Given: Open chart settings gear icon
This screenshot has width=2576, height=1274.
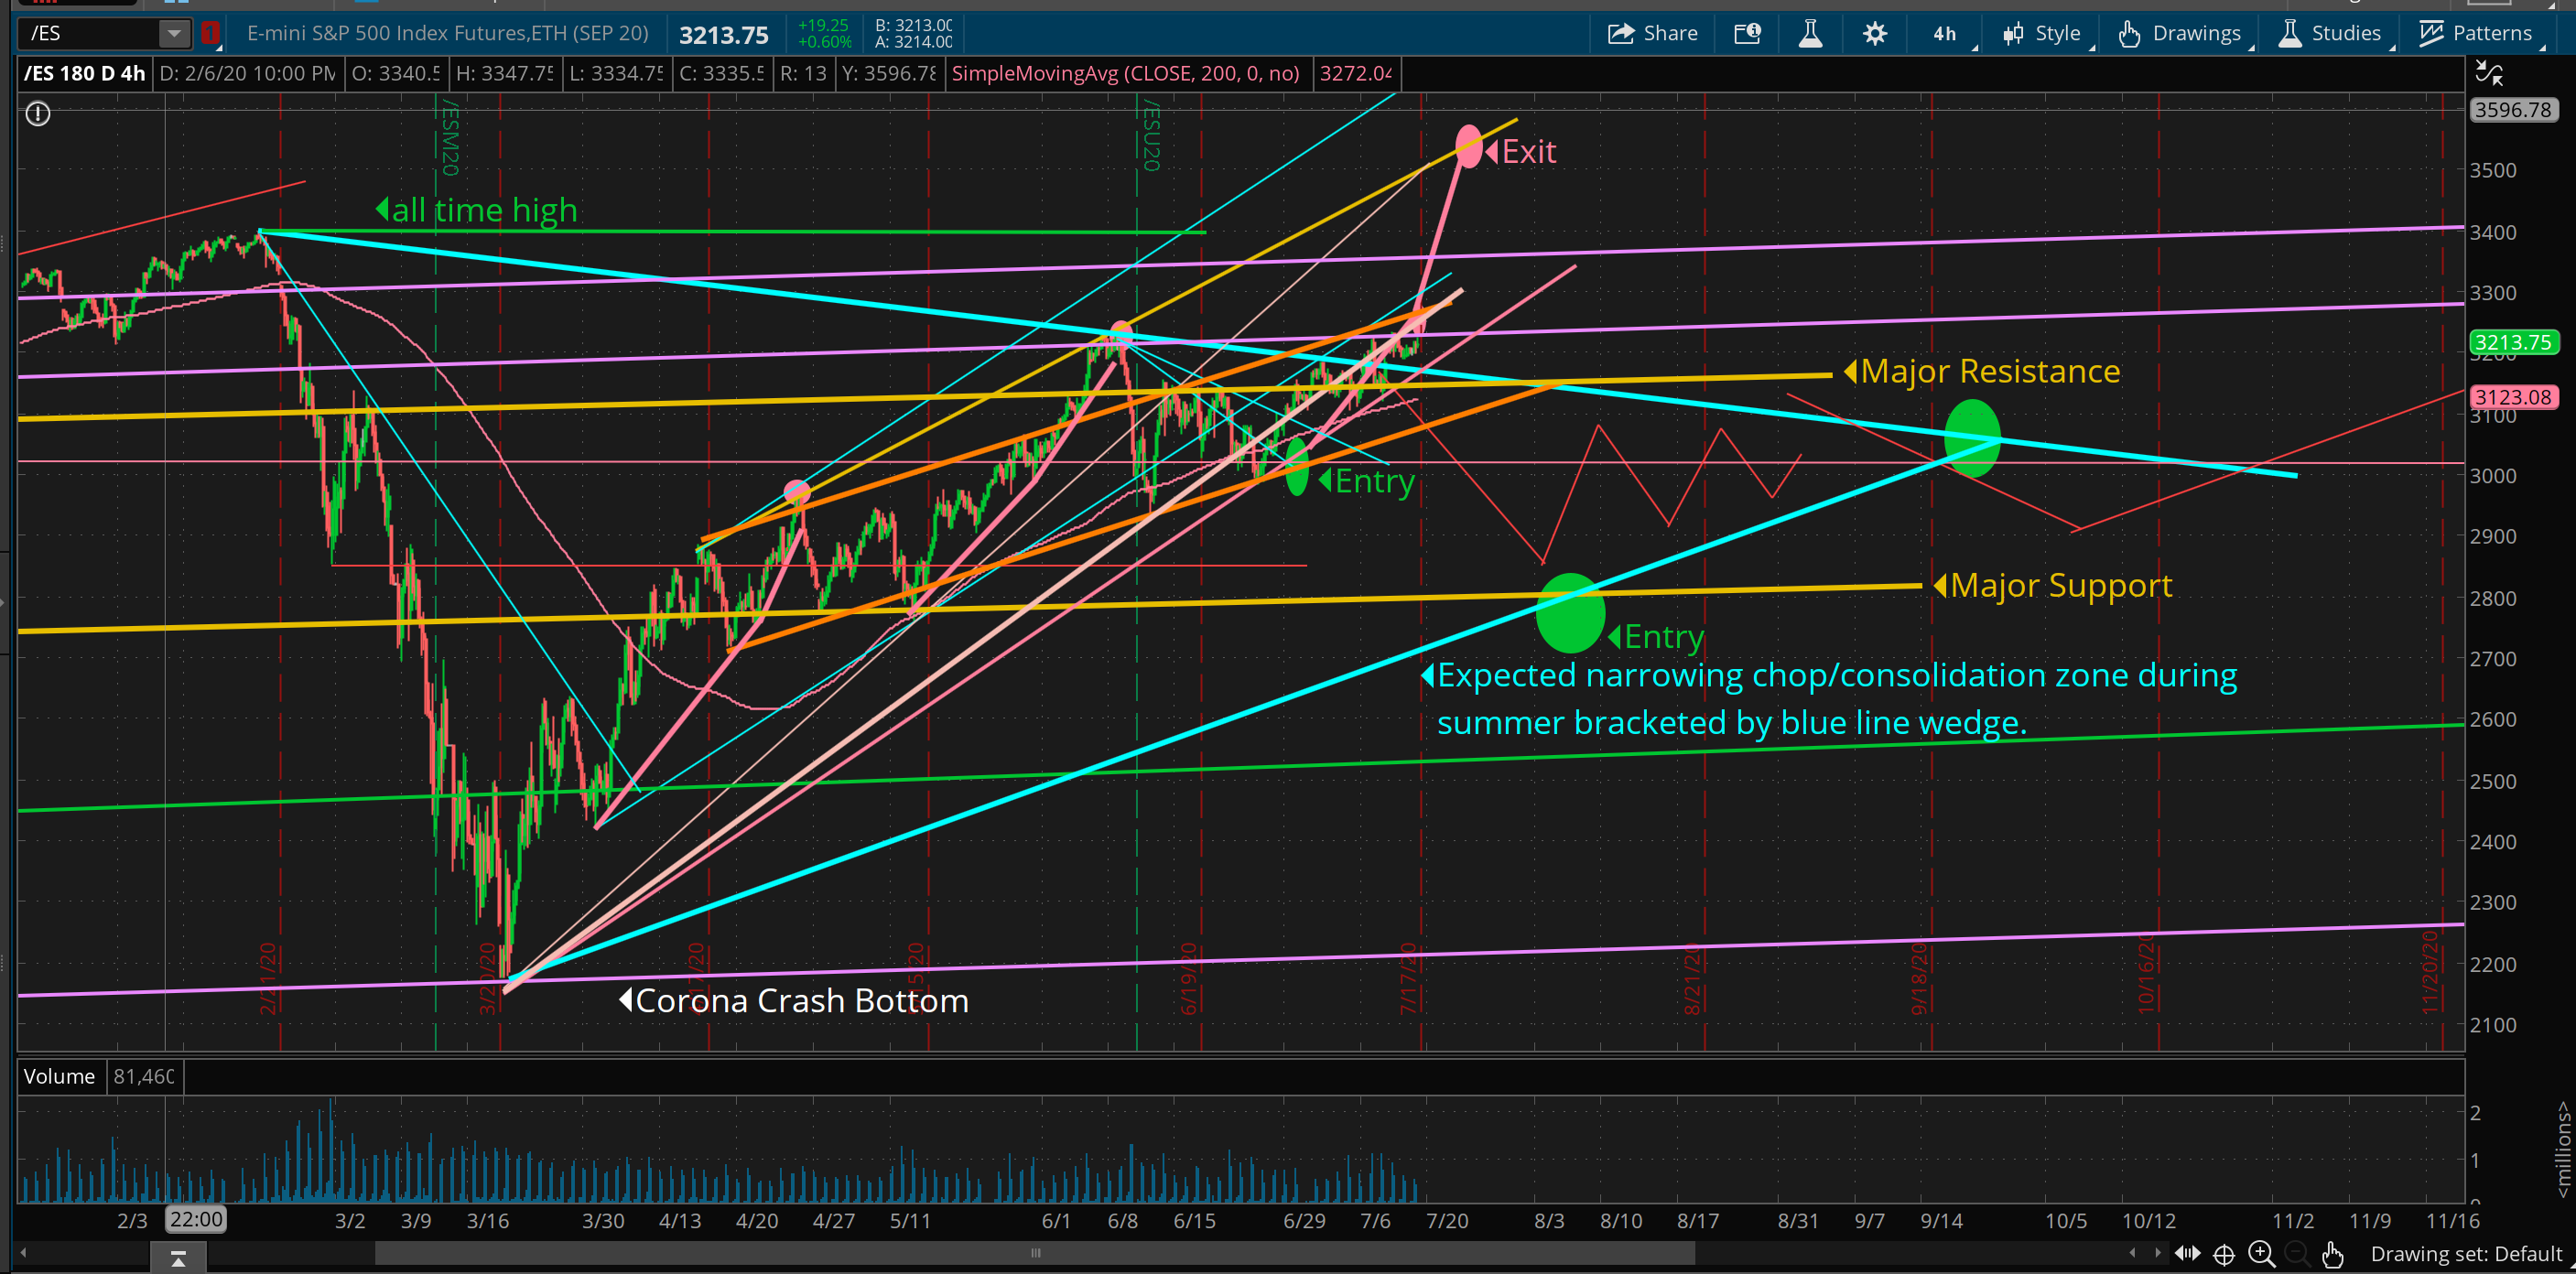Looking at the screenshot, I should (1875, 33).
